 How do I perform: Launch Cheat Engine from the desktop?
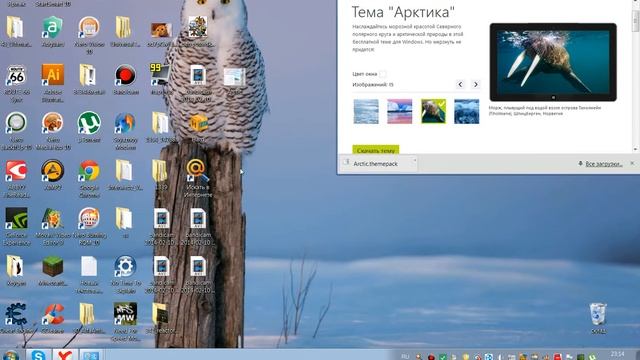(16, 314)
